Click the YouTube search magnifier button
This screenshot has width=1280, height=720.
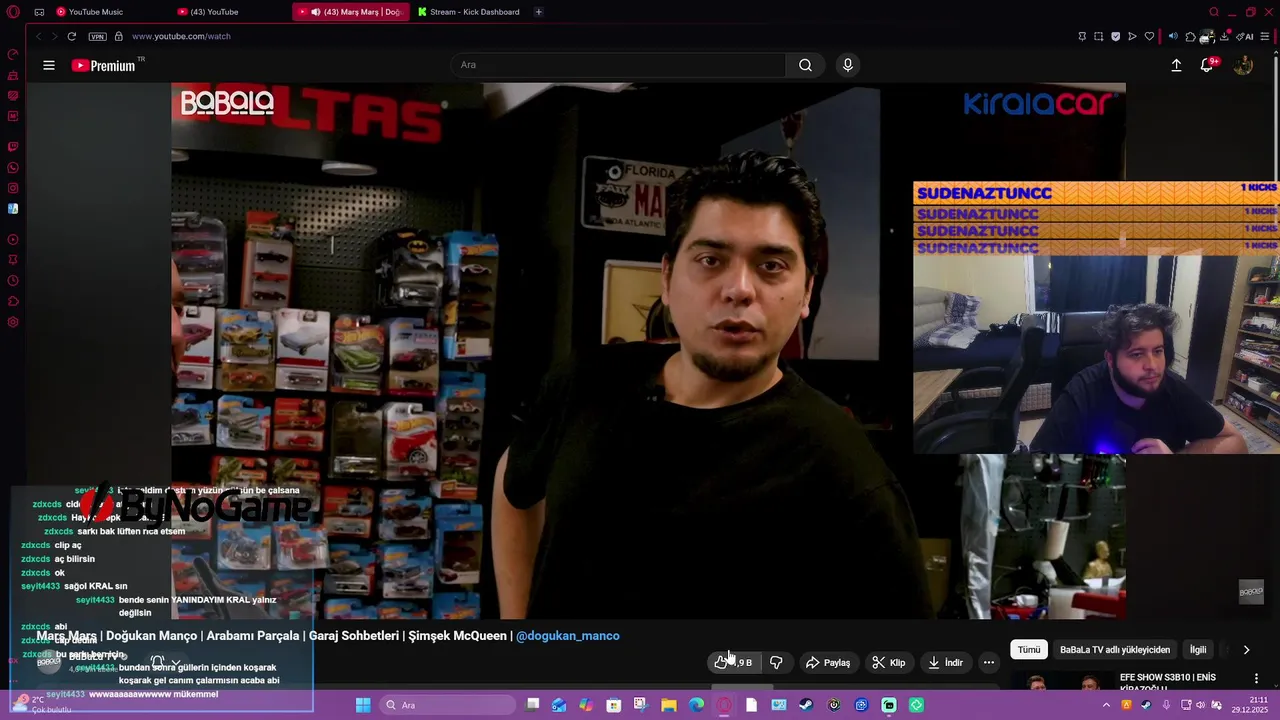[805, 65]
